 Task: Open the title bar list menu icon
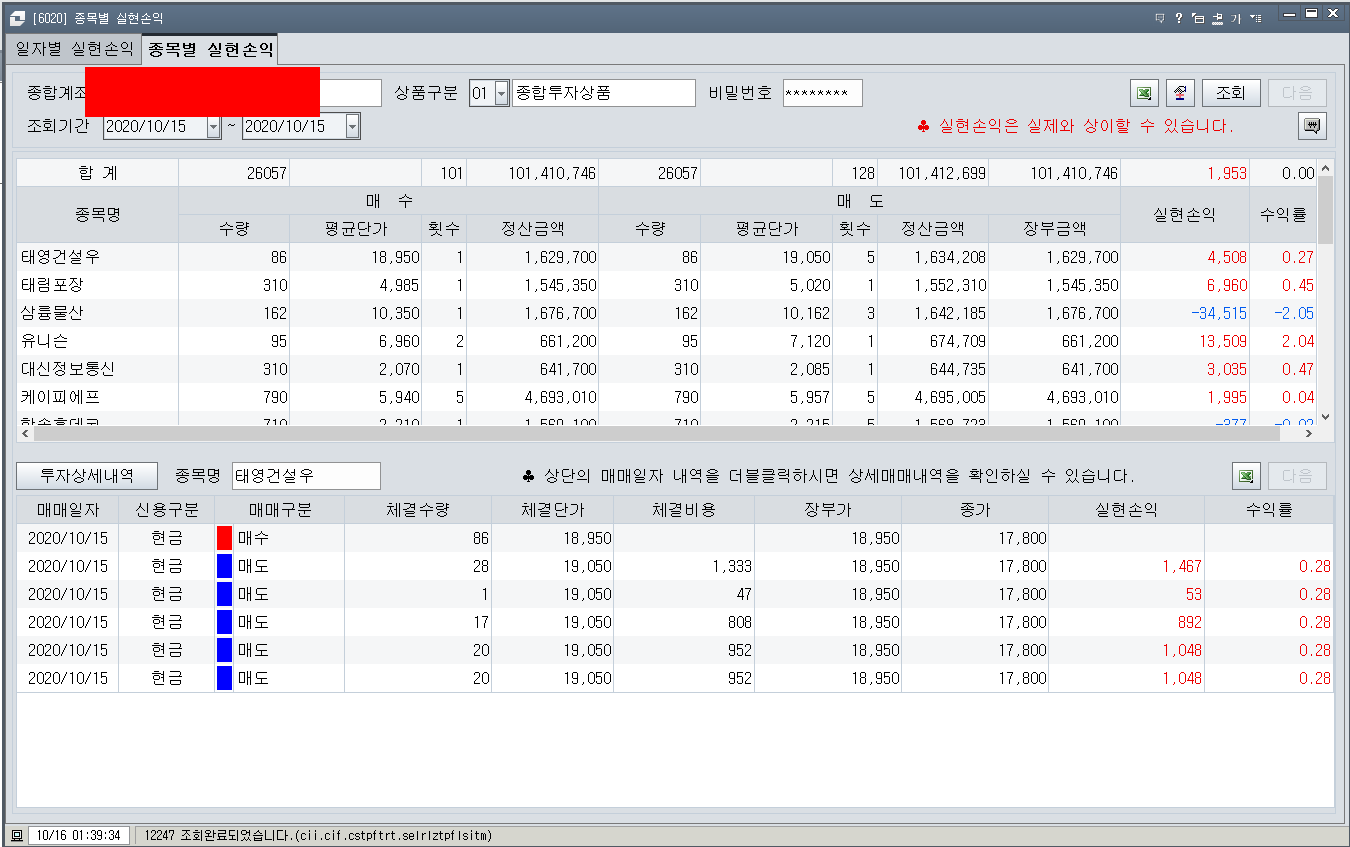click(x=1256, y=18)
